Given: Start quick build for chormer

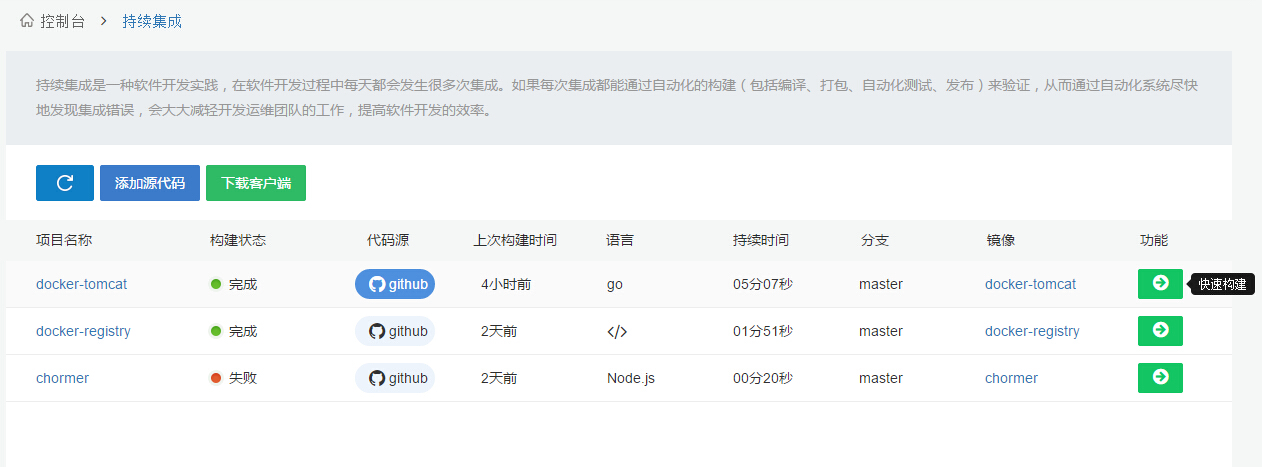Looking at the screenshot, I should coord(1160,378).
